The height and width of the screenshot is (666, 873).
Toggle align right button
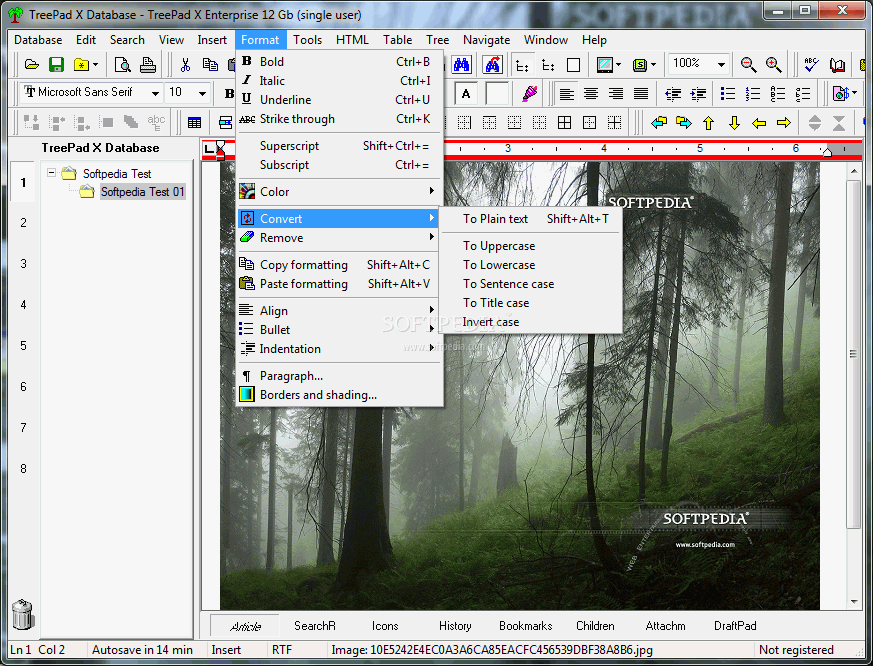[x=616, y=94]
